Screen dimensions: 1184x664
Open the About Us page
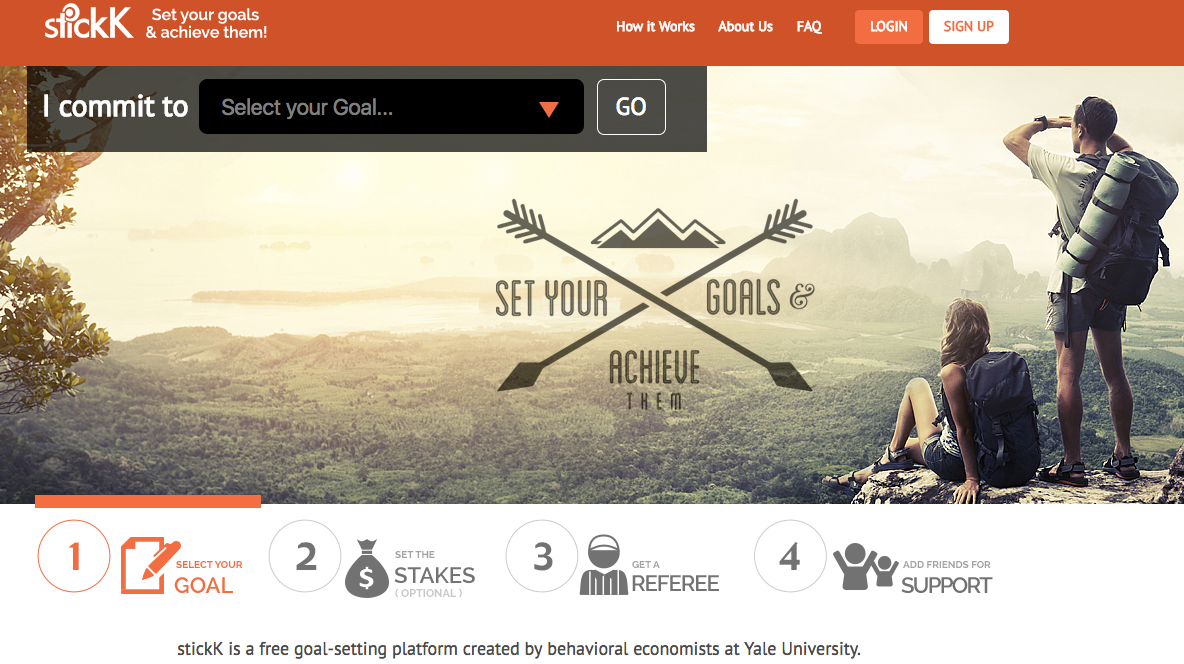click(x=745, y=26)
